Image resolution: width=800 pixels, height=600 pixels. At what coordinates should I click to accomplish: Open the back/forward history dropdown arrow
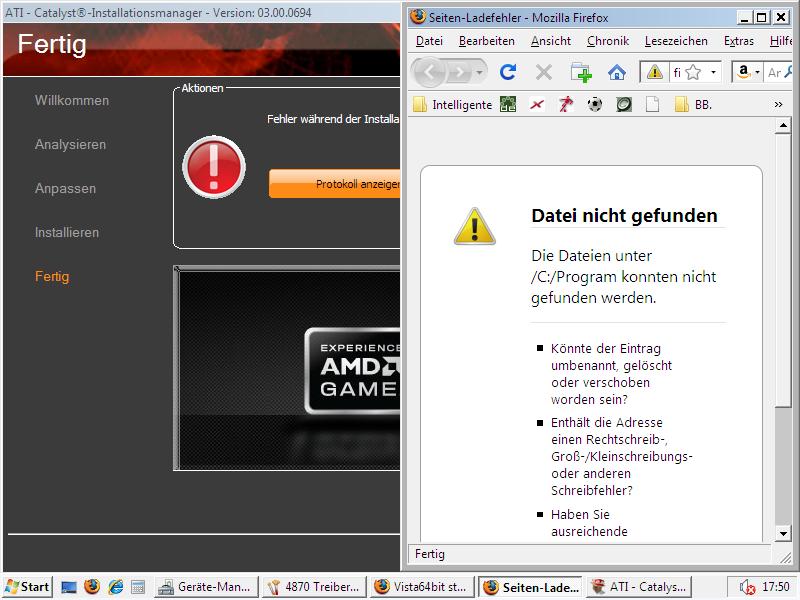(x=480, y=72)
